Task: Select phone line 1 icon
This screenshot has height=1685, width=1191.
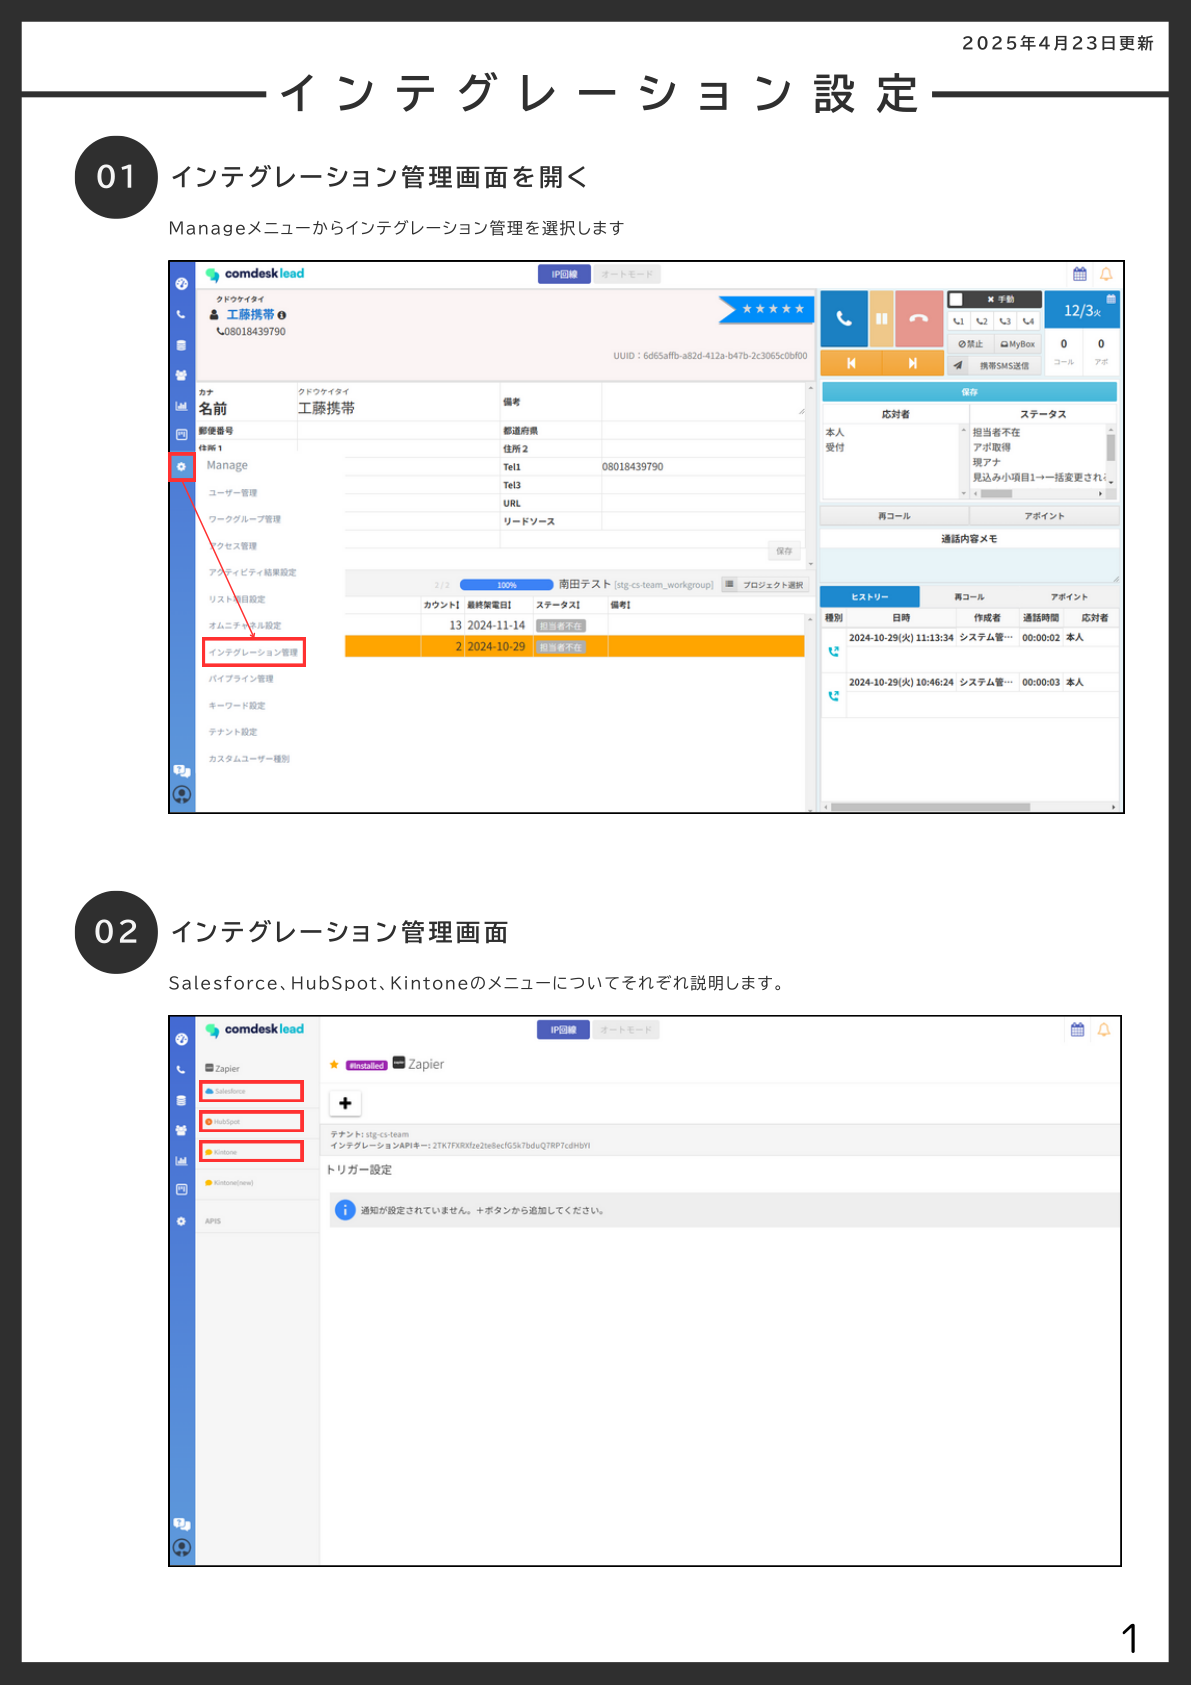Action: pos(959,321)
